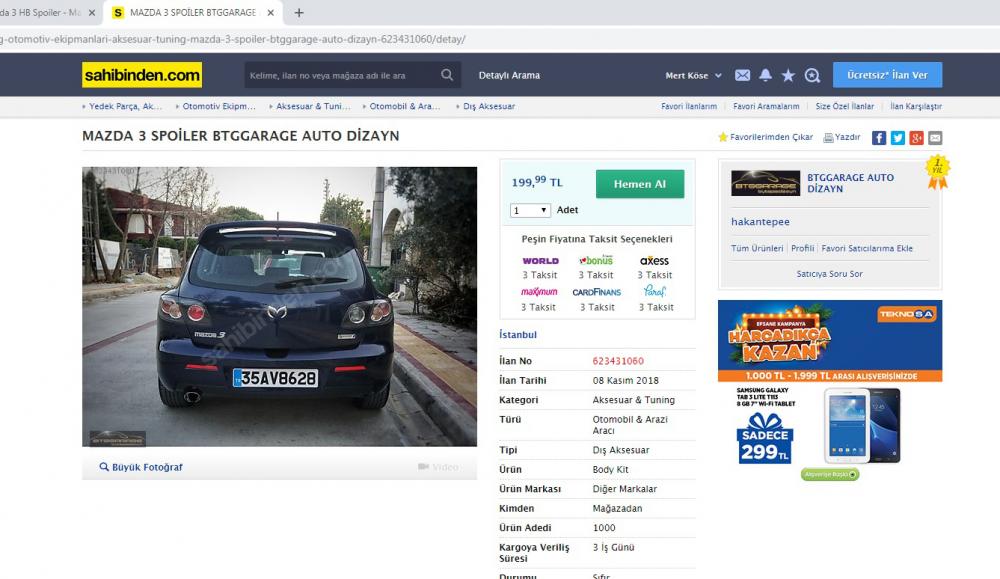Image resolution: width=1000 pixels, height=579 pixels.
Task: Expand the Mert Köse account menu
Action: coord(693,75)
